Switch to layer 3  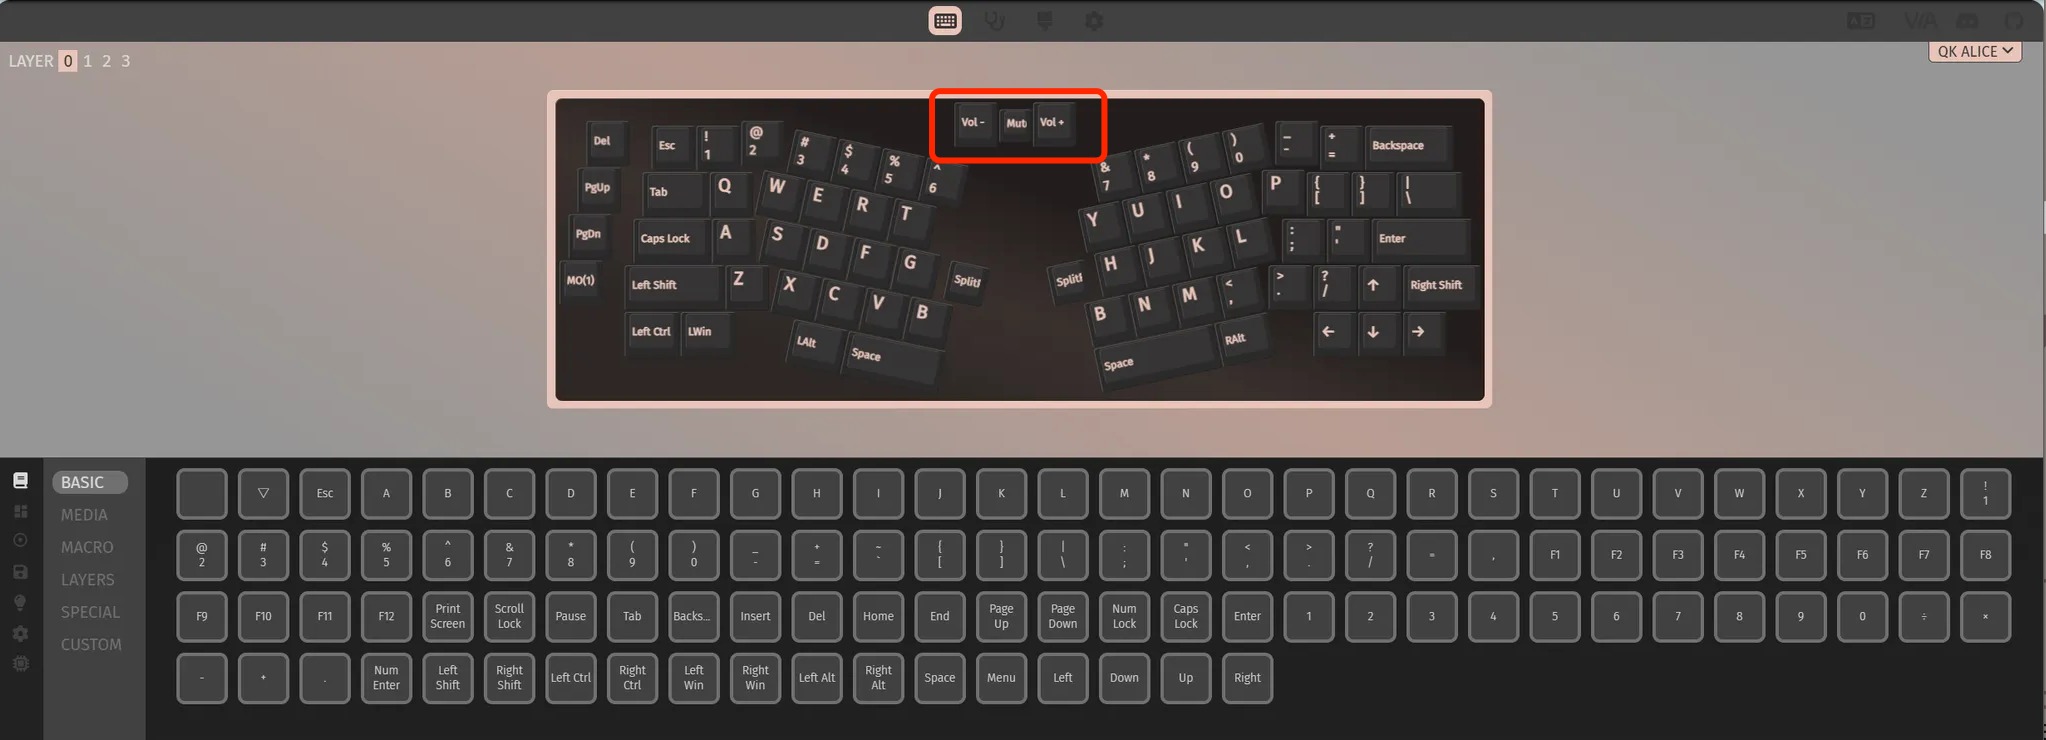click(x=126, y=61)
